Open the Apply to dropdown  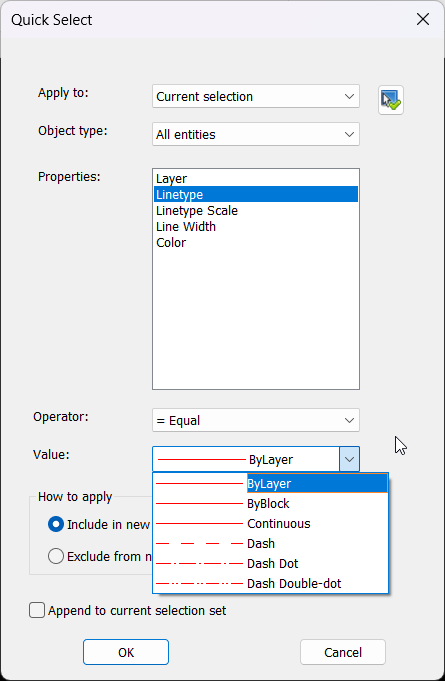(256, 96)
